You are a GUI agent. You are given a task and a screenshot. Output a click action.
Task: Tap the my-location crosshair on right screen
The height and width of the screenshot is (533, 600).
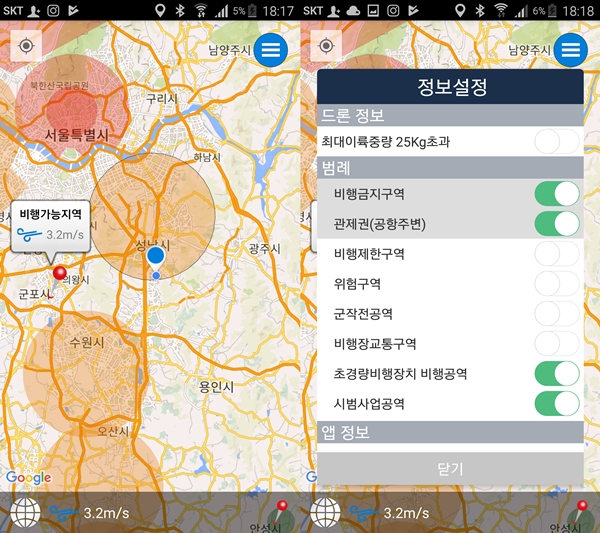pos(326,46)
